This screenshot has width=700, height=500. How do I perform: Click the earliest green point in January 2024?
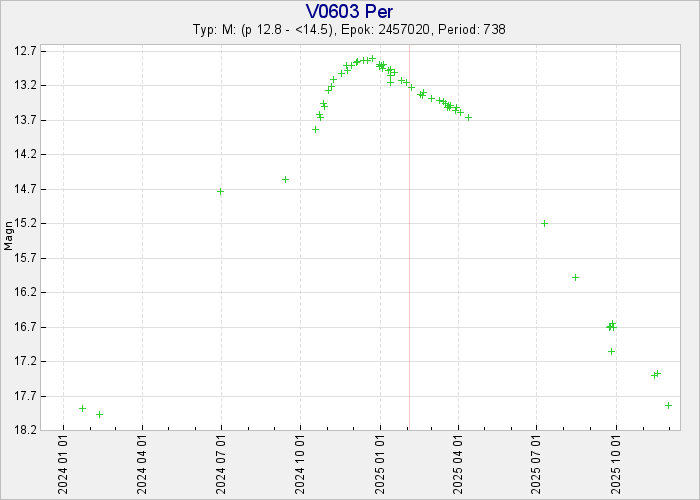82,408
